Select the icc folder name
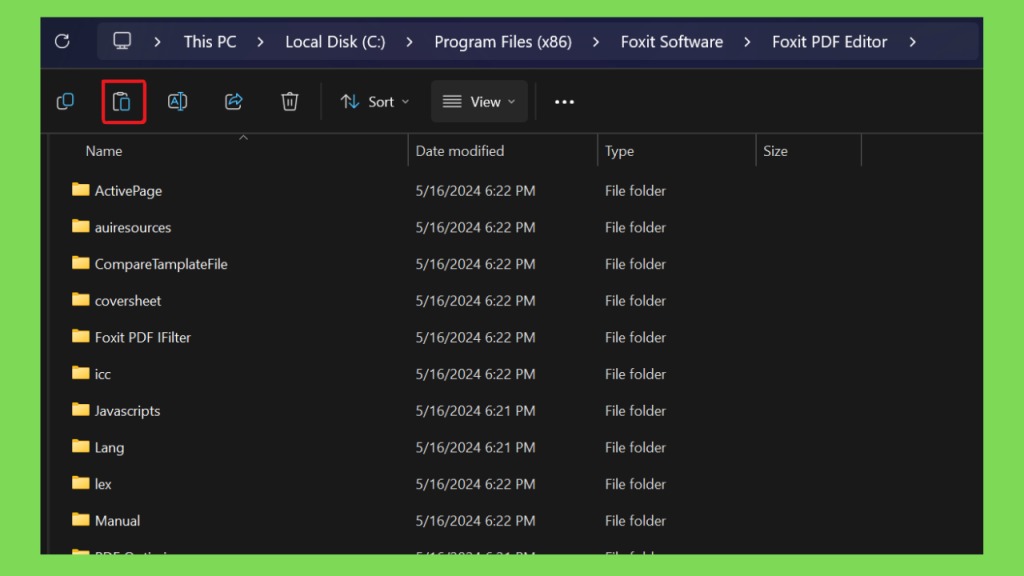Viewport: 1024px width, 576px height. pyautogui.click(x=103, y=374)
